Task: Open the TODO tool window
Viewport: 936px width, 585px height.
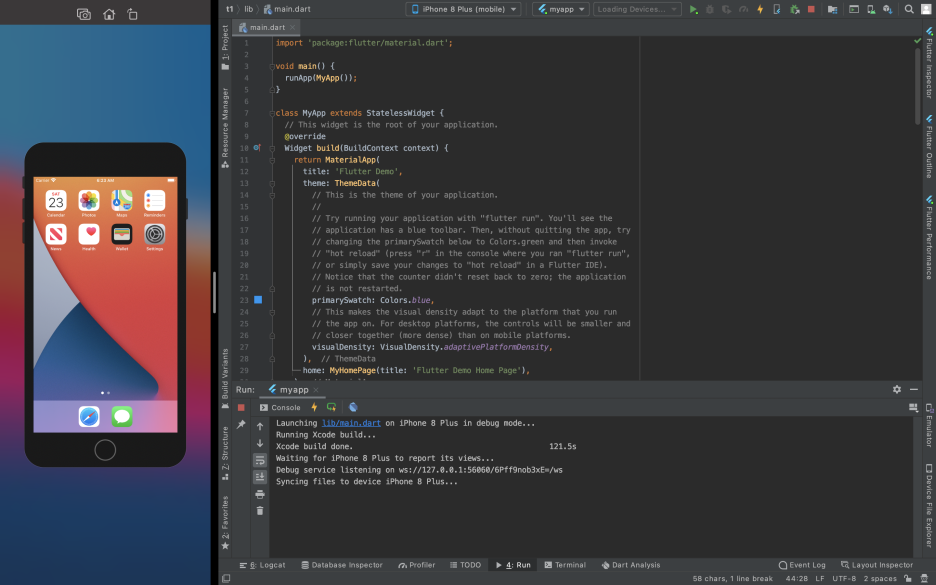Action: pyautogui.click(x=465, y=565)
